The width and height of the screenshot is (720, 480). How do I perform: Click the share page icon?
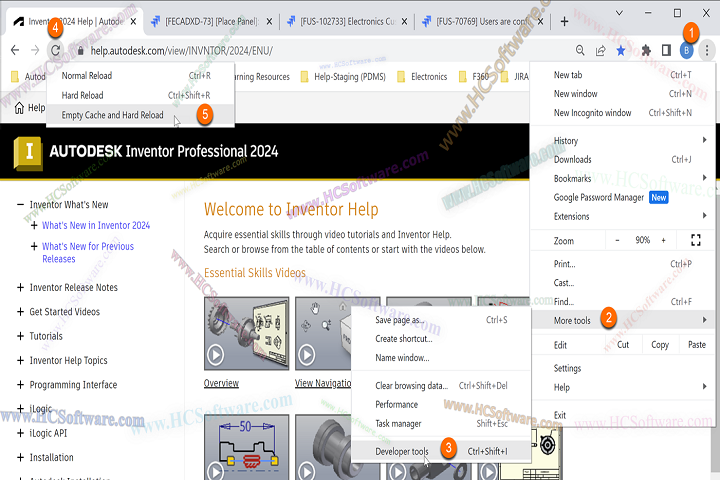coord(601,51)
